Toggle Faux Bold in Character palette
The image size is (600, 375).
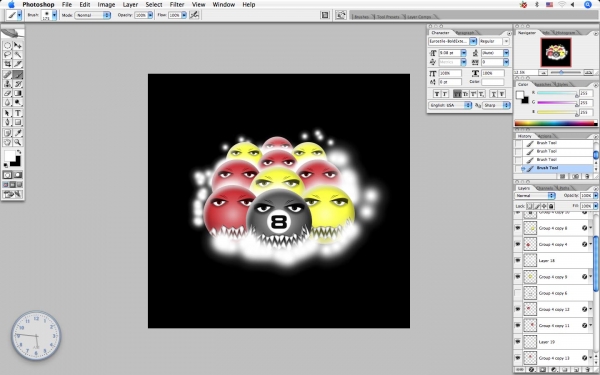tap(437, 94)
